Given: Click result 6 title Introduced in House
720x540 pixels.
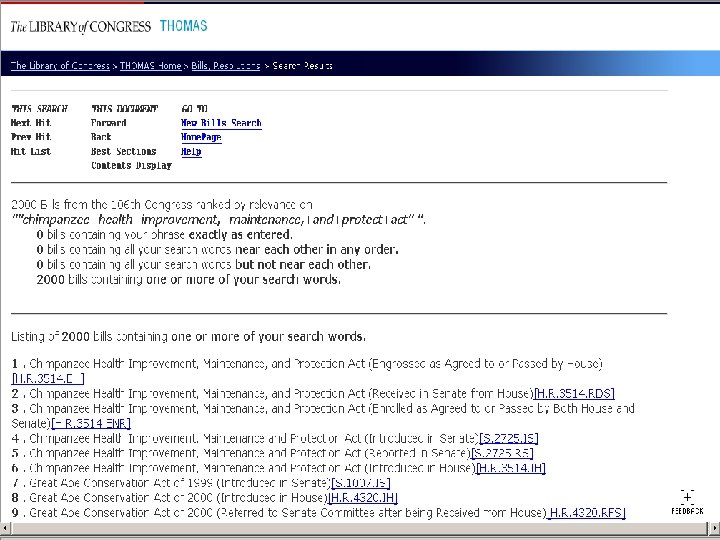Looking at the screenshot, I should pos(253,468).
